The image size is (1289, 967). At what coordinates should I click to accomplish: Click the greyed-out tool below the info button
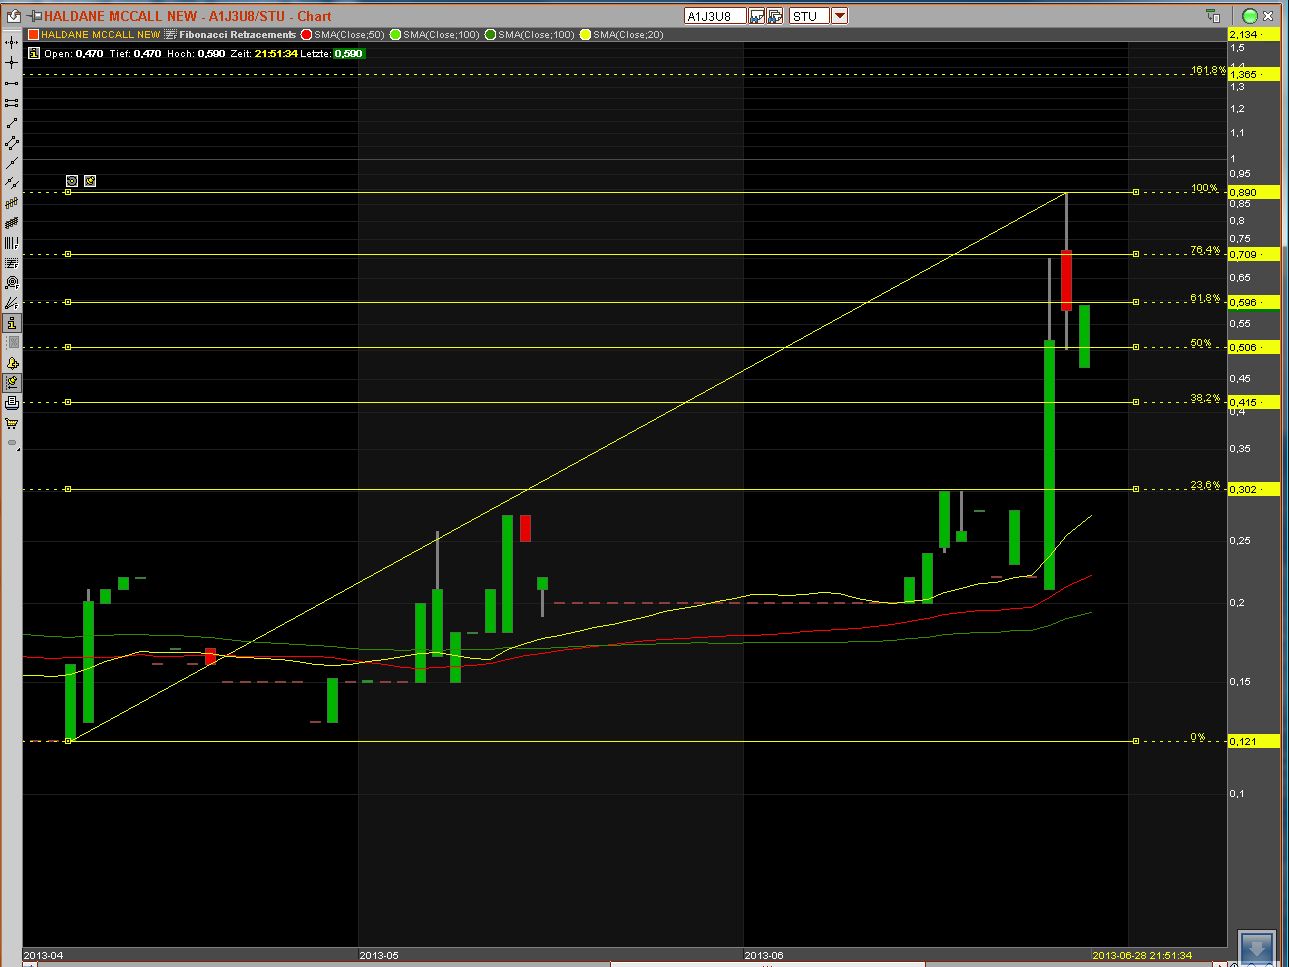pos(12,343)
